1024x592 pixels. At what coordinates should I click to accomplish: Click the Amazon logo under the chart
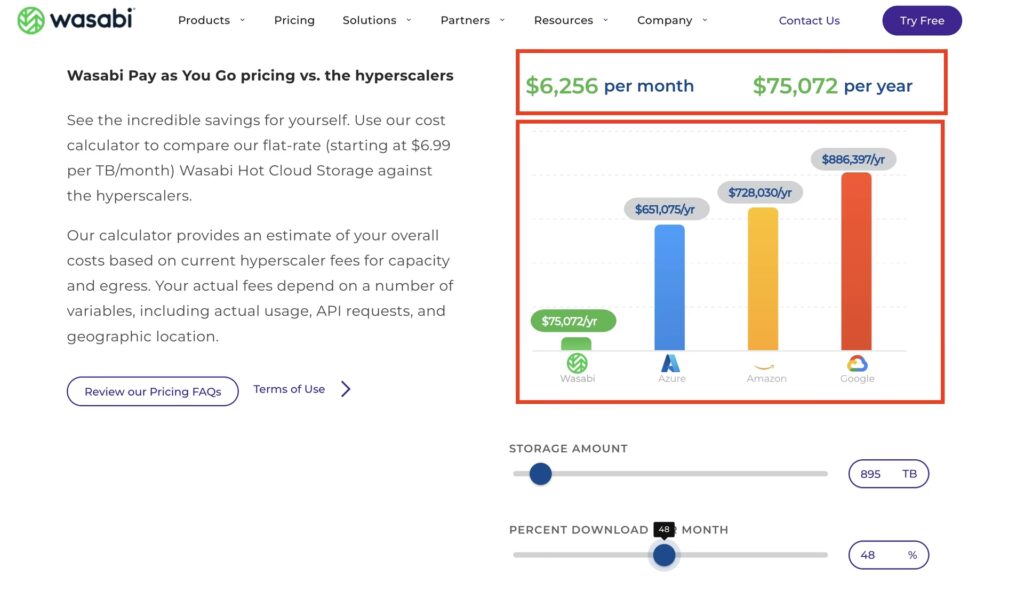point(766,365)
